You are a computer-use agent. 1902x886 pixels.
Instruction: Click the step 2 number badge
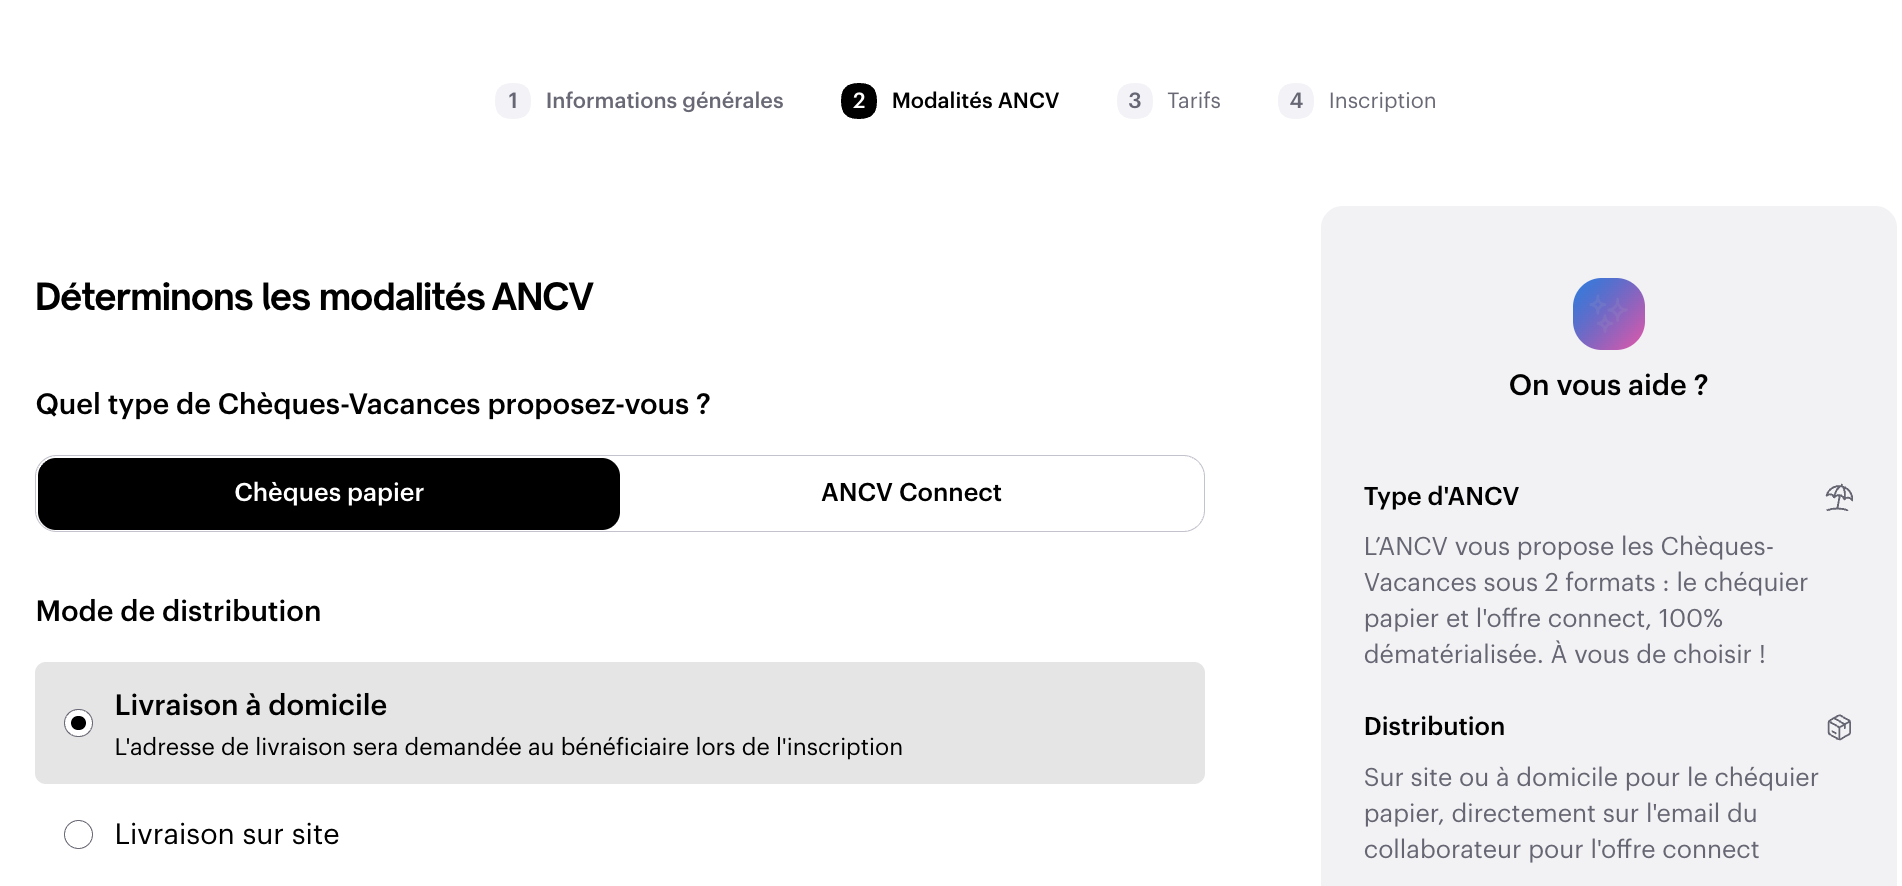[859, 101]
